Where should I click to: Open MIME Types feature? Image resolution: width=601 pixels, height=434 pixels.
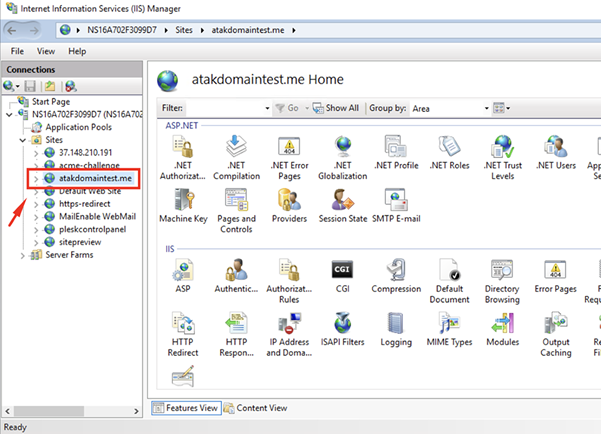[449, 329]
